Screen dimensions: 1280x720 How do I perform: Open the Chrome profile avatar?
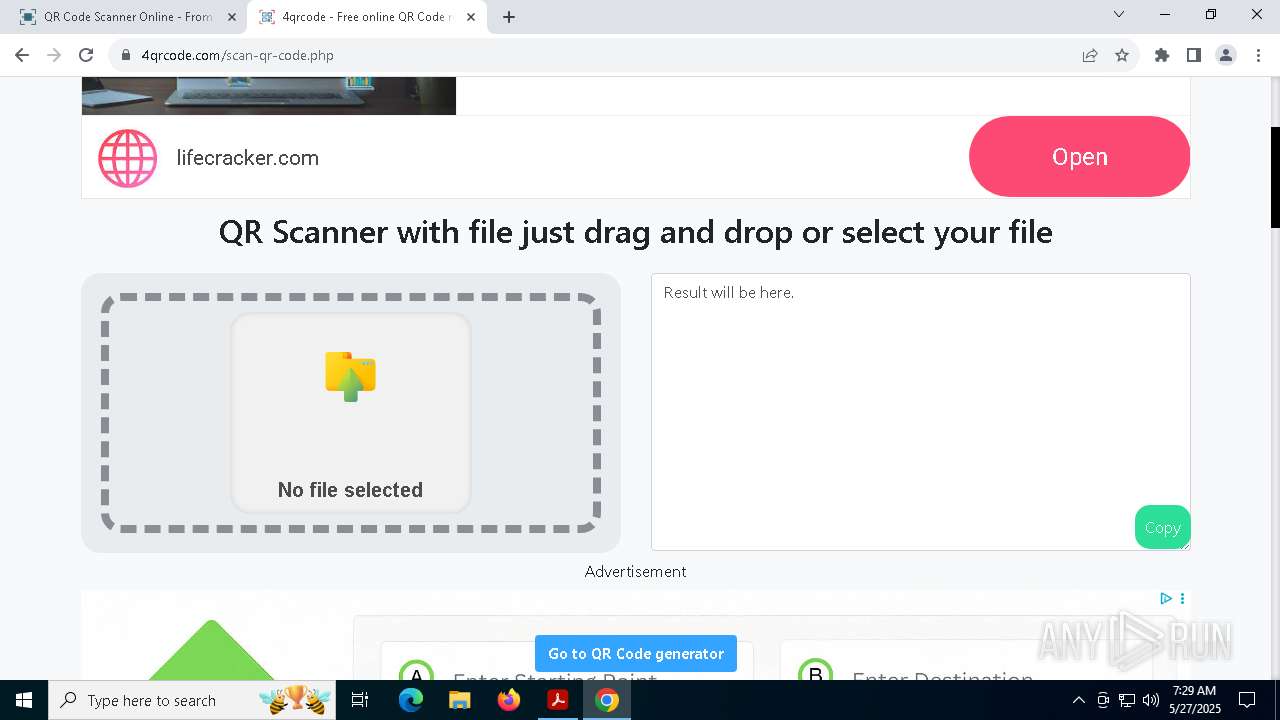pos(1226,55)
